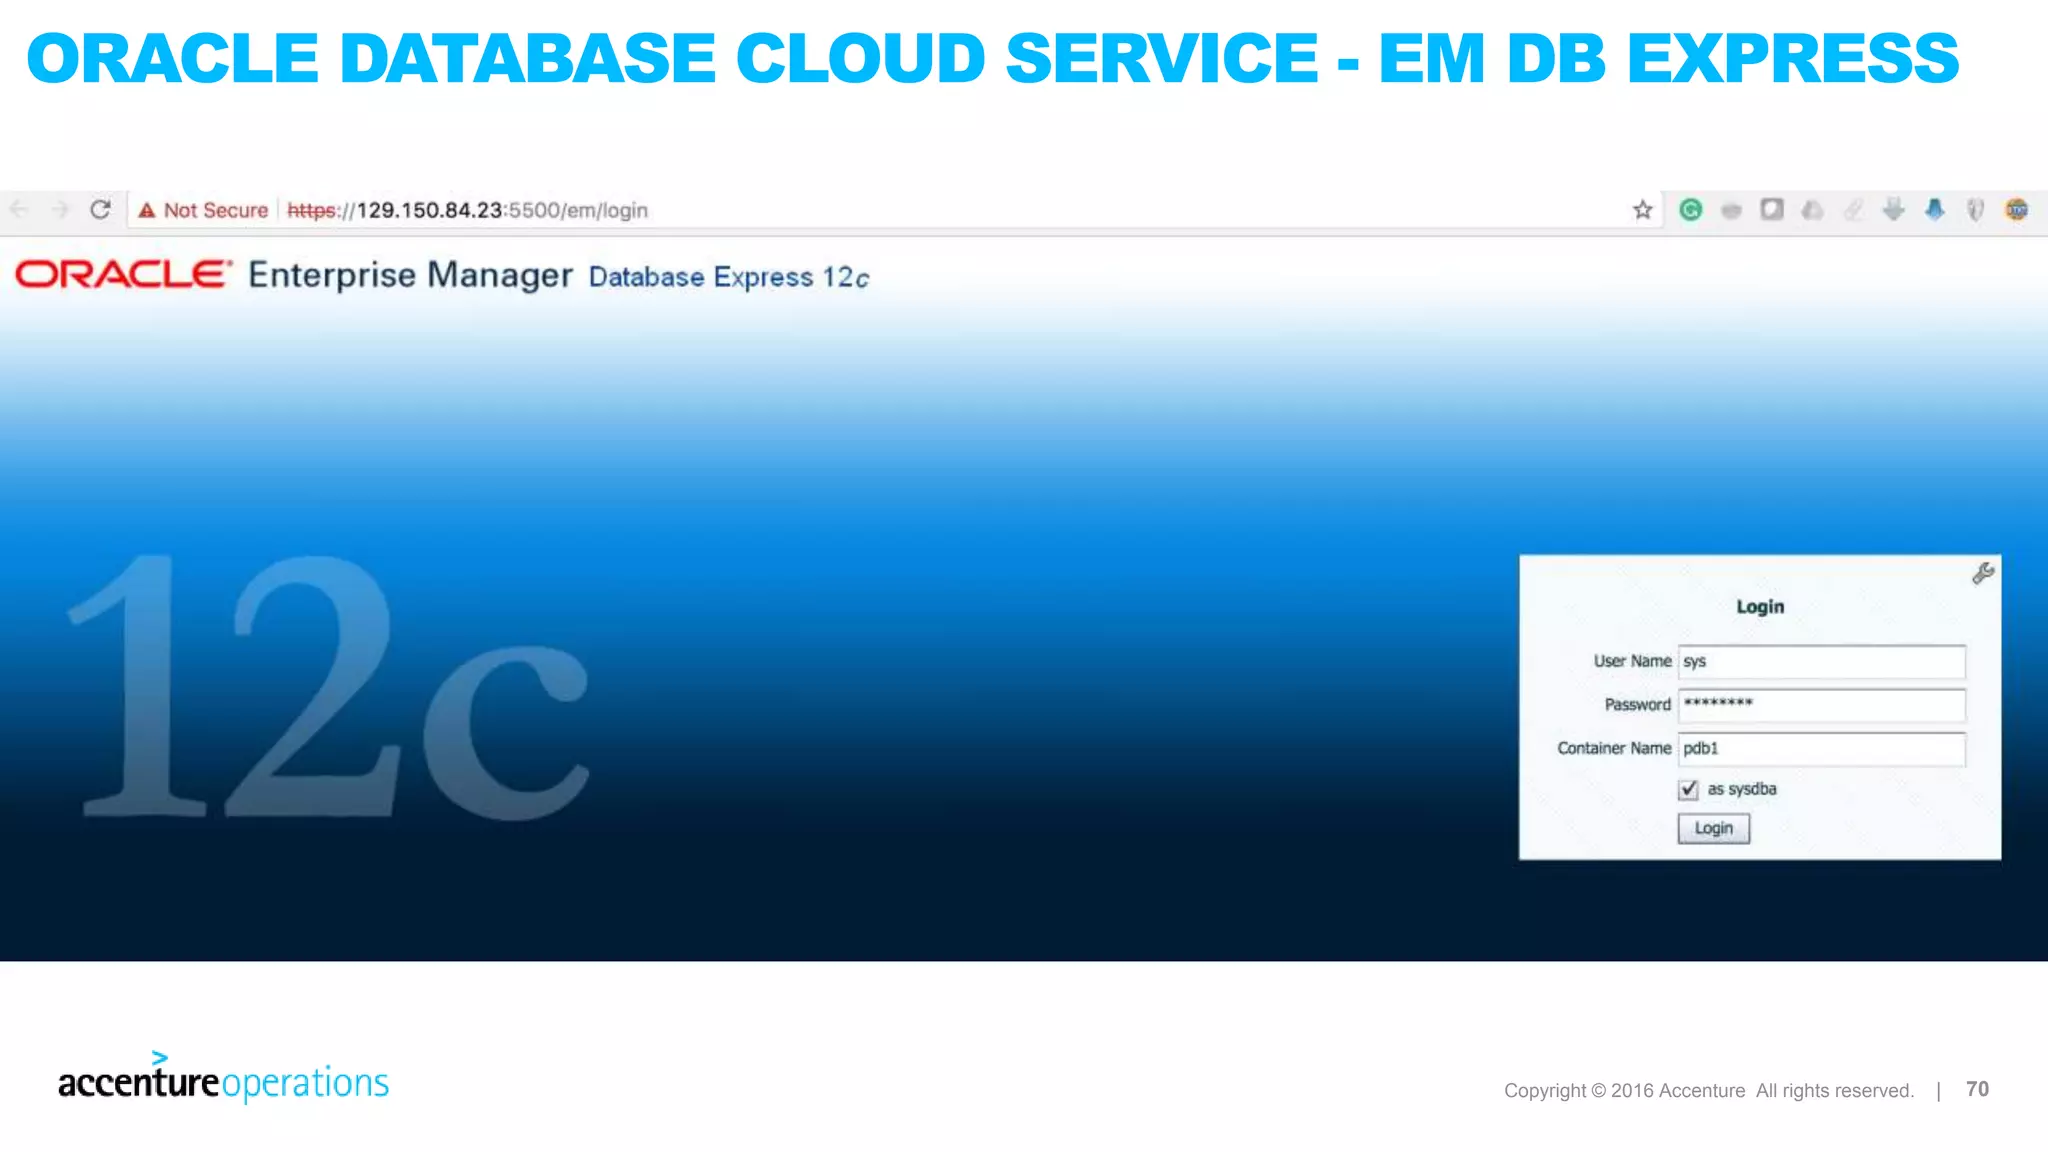Viewport: 2048px width, 1152px height.
Task: Open the gray Google Drive extension icon
Action: 1812,210
